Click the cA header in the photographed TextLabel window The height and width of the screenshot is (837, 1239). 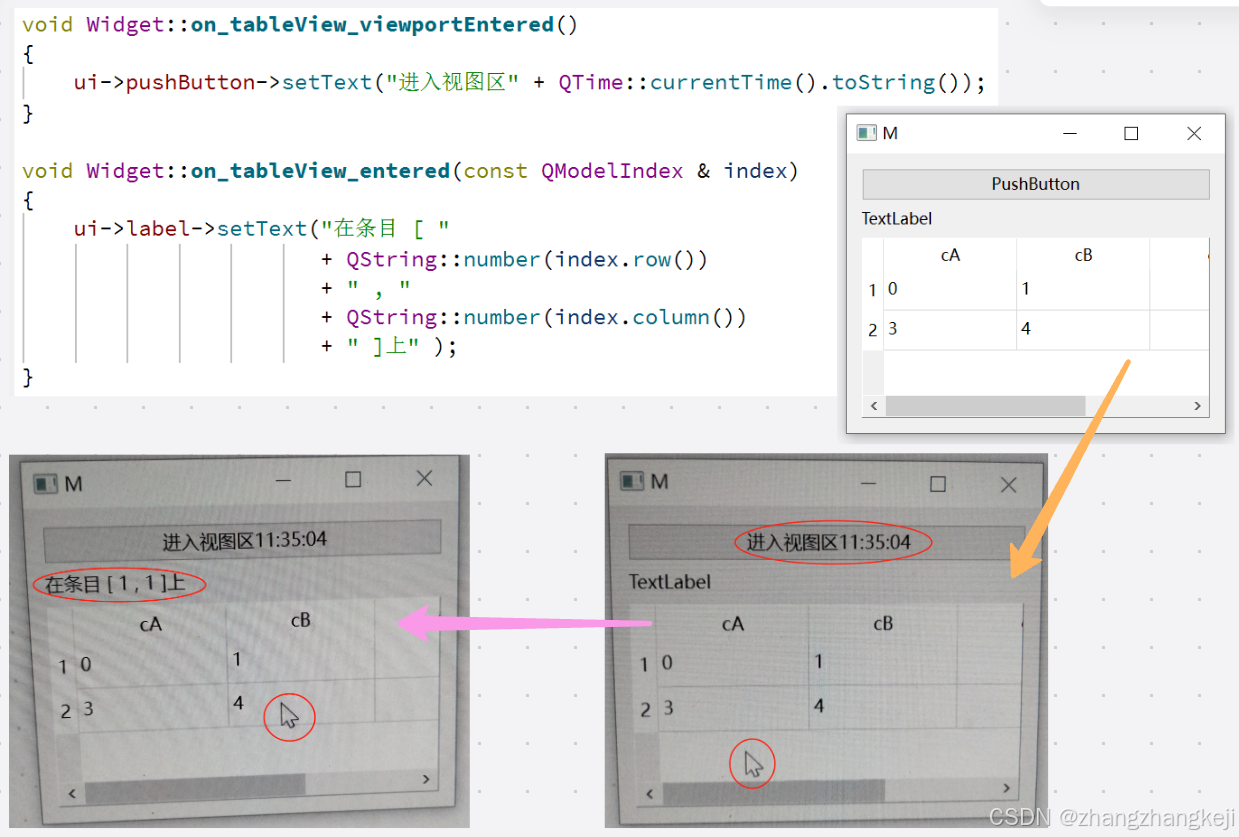coord(733,624)
